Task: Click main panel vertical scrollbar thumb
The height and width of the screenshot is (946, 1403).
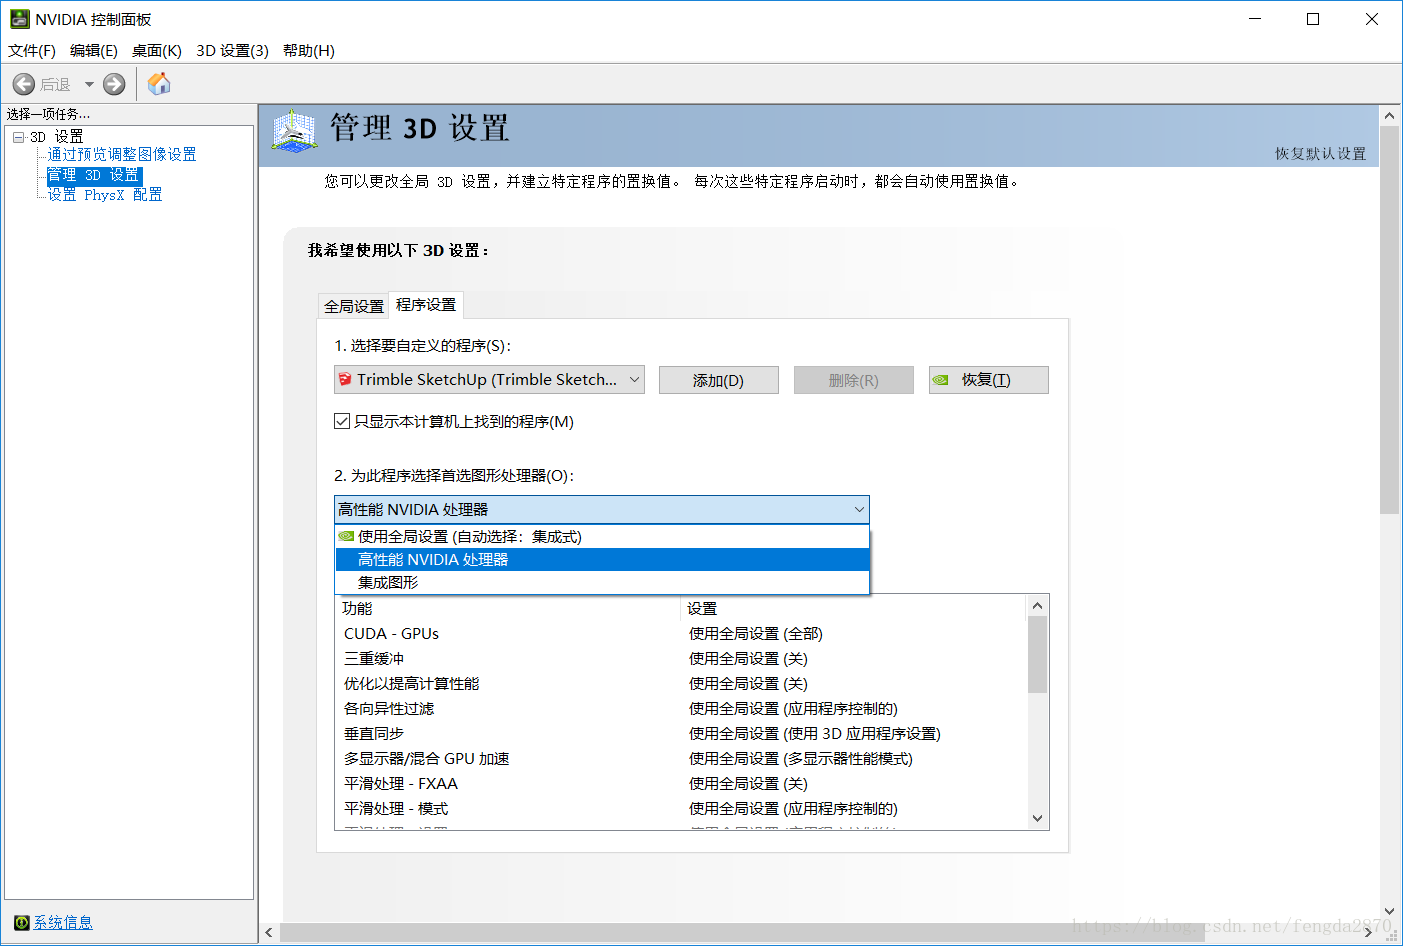Action: pyautogui.click(x=1389, y=319)
